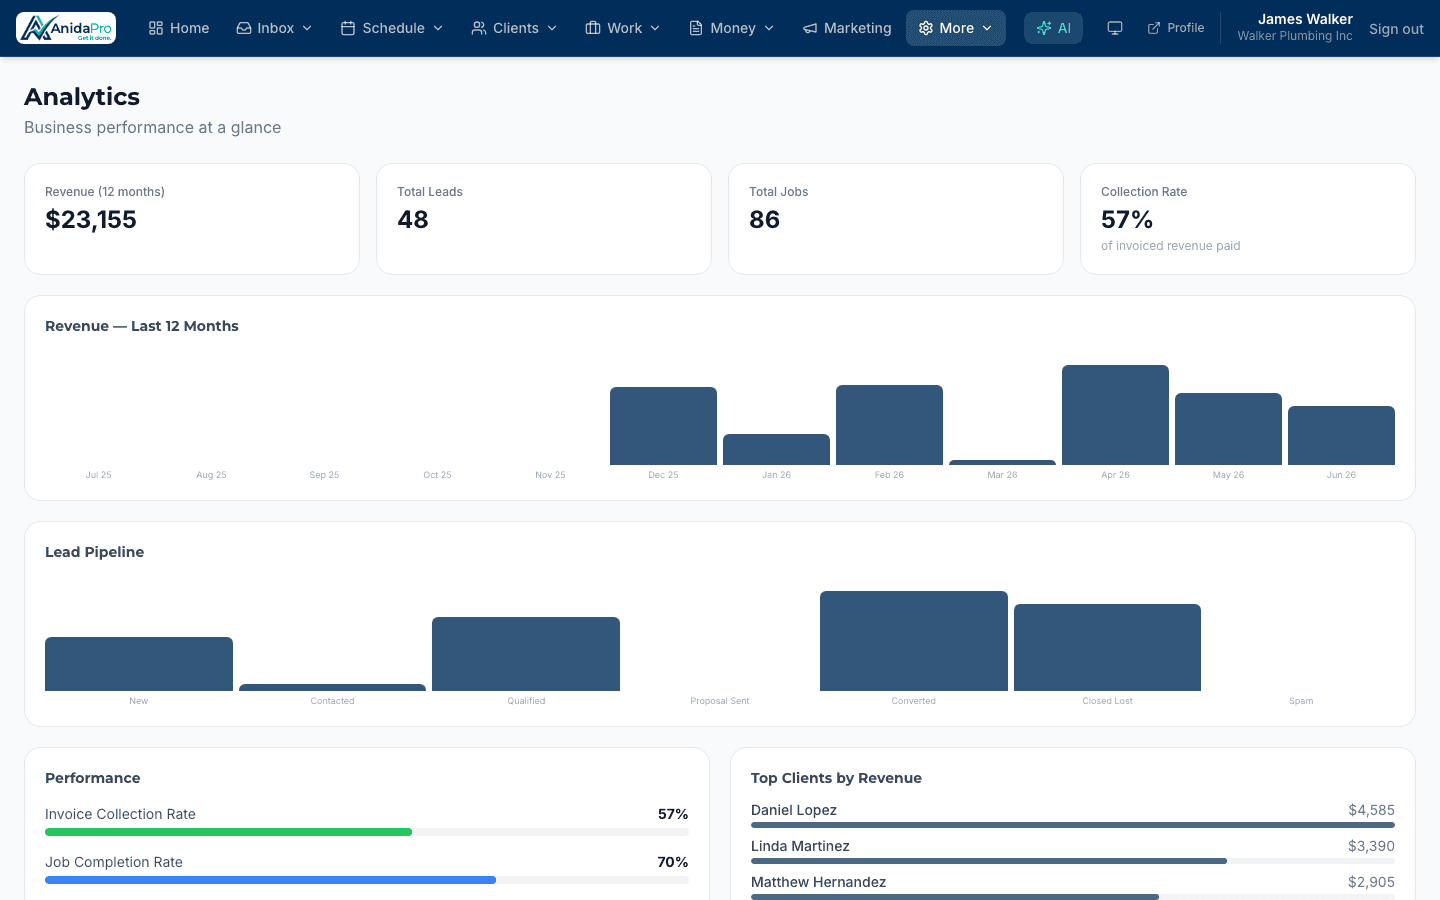Viewport: 1440px width, 900px height.
Task: Click the Marketing megaphone icon
Action: tap(810, 28)
